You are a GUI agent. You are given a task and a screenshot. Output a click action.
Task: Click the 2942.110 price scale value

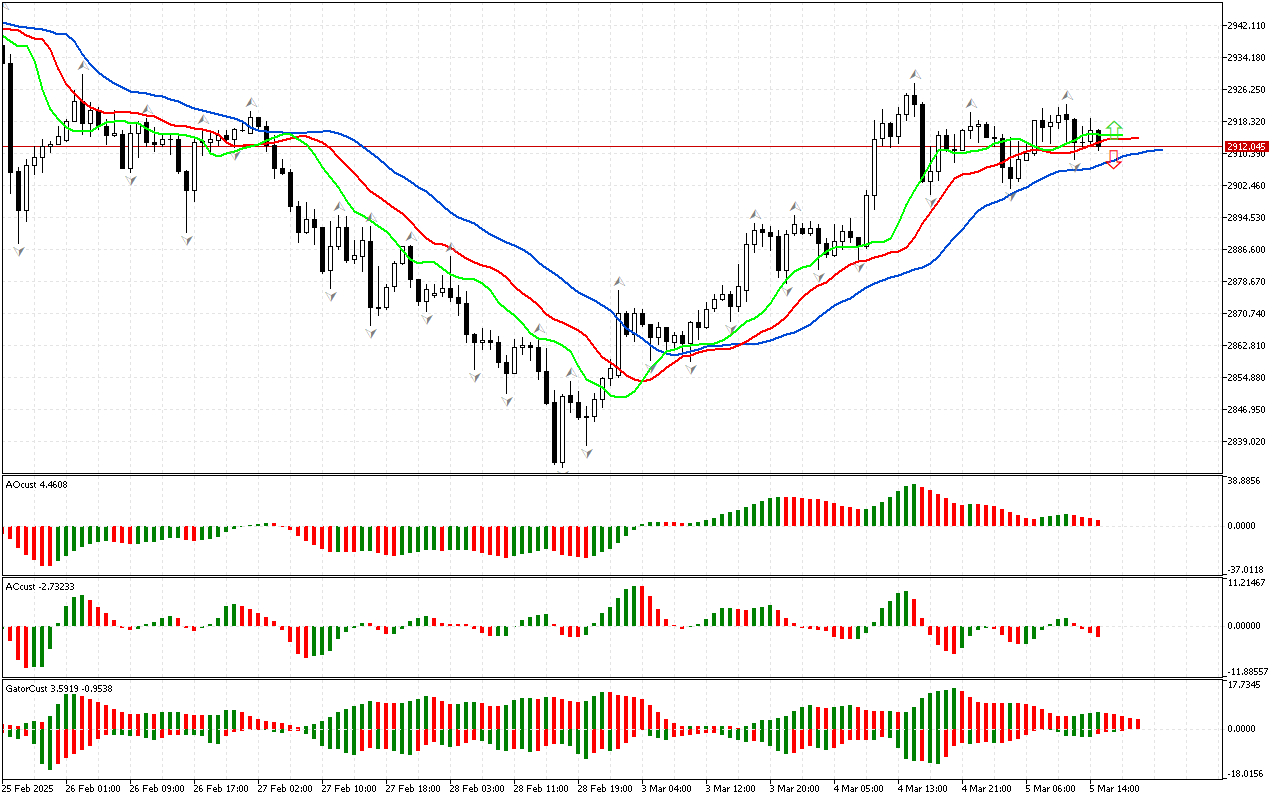(x=1246, y=26)
